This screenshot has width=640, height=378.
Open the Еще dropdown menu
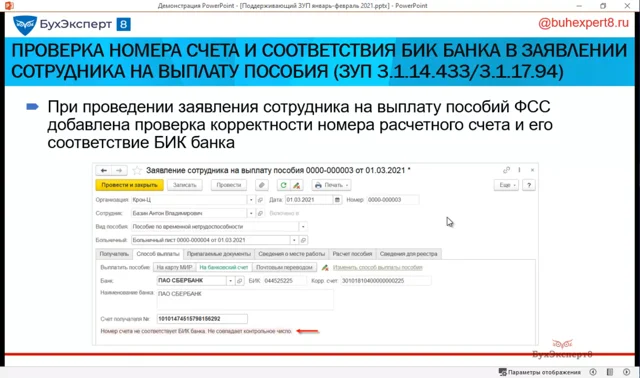coord(506,185)
